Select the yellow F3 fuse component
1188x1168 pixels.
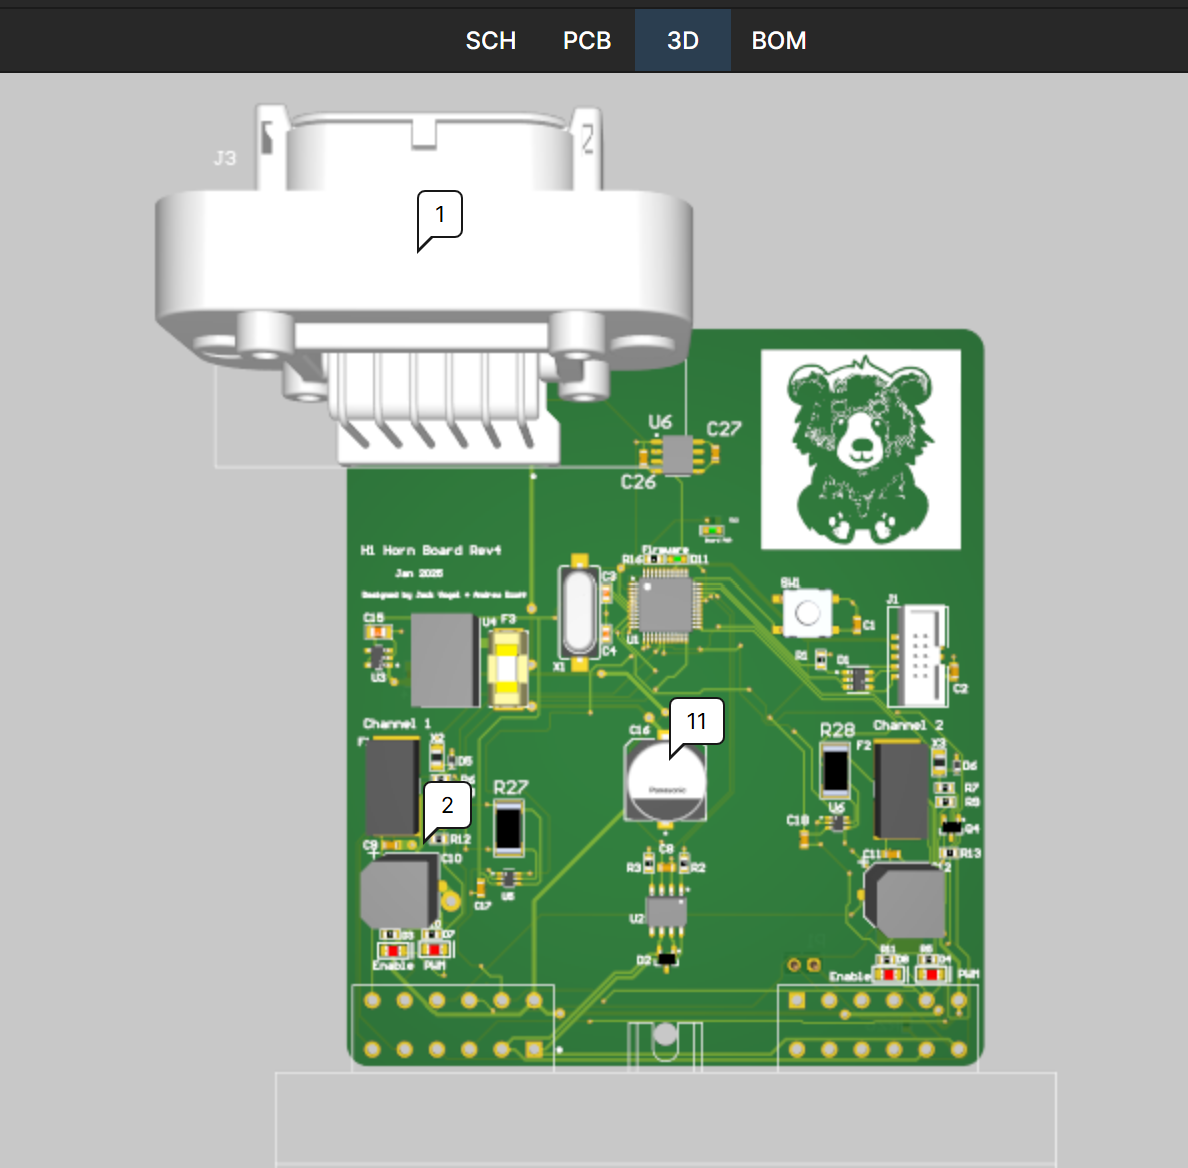coord(508,669)
